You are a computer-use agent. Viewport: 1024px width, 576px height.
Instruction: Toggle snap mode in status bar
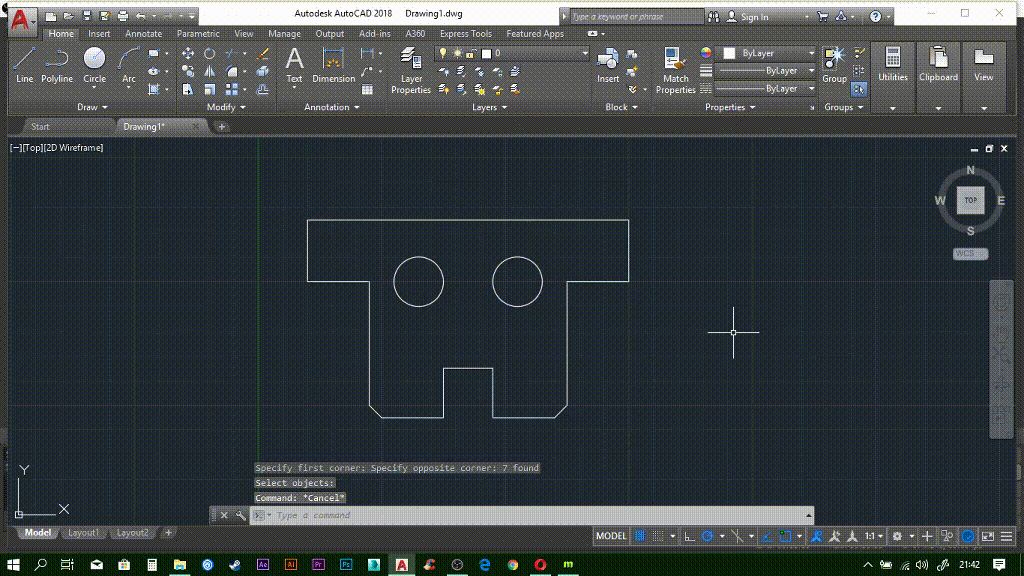[658, 536]
